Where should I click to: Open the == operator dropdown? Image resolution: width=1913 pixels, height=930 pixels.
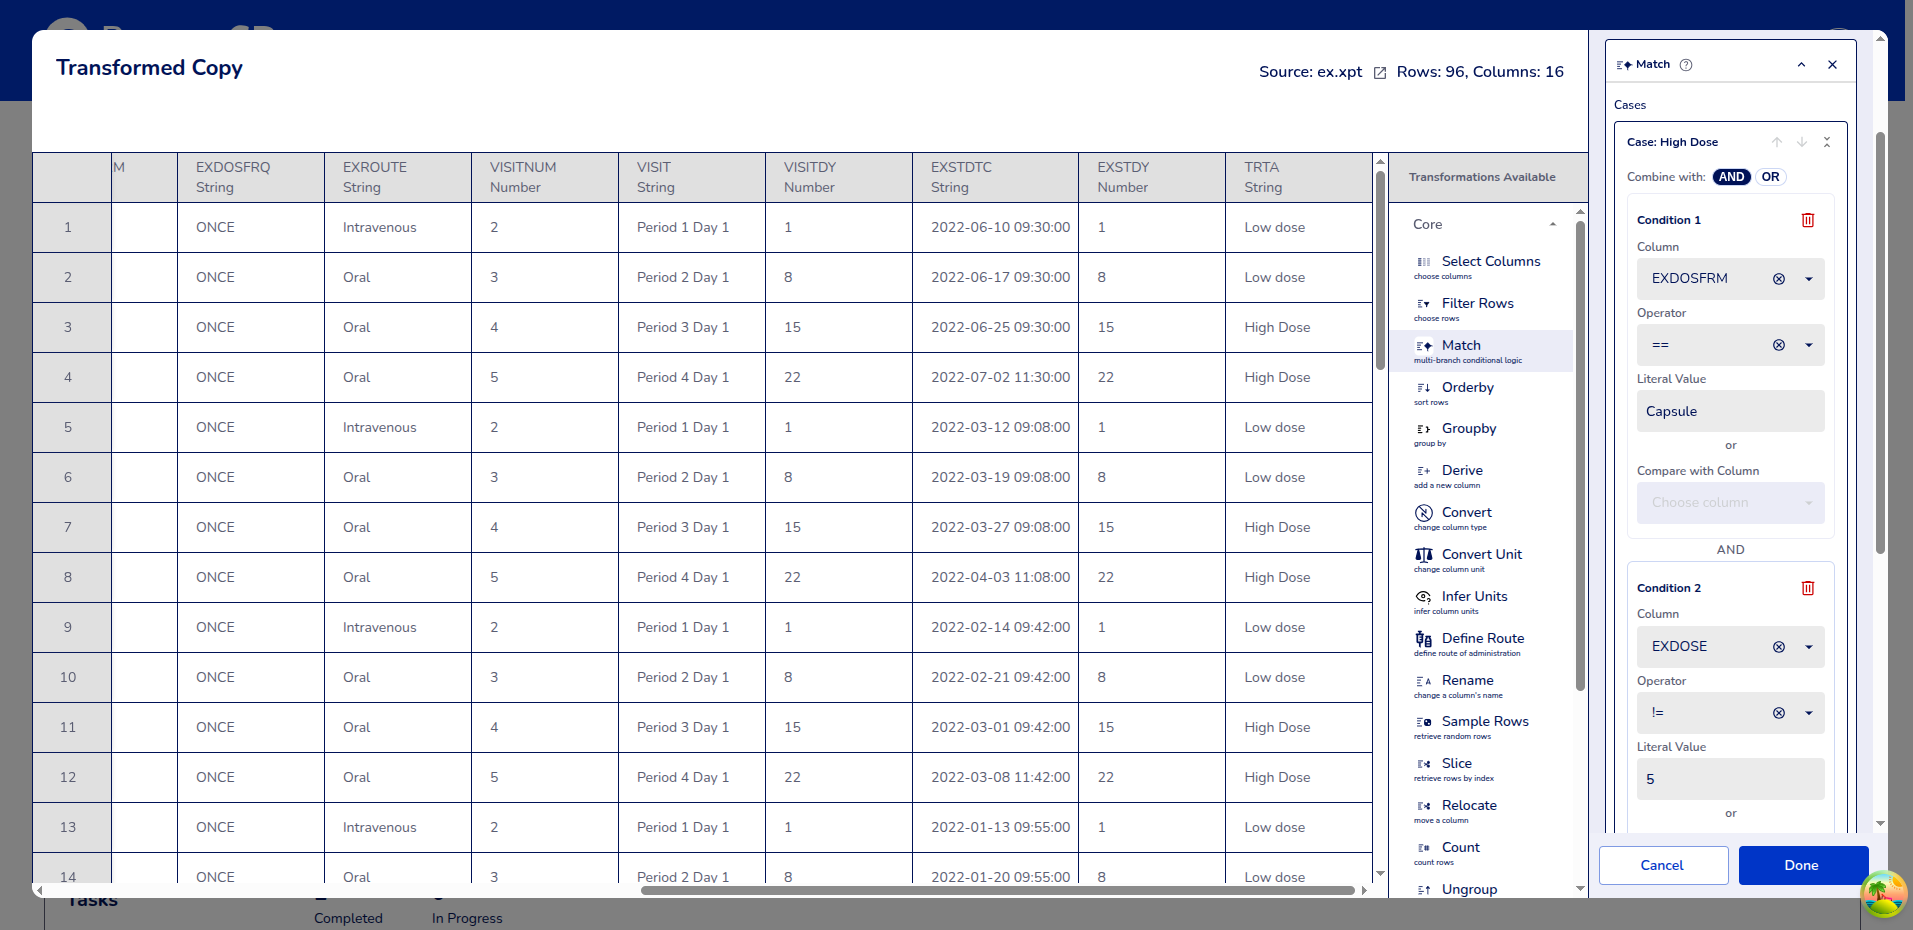coord(1808,345)
